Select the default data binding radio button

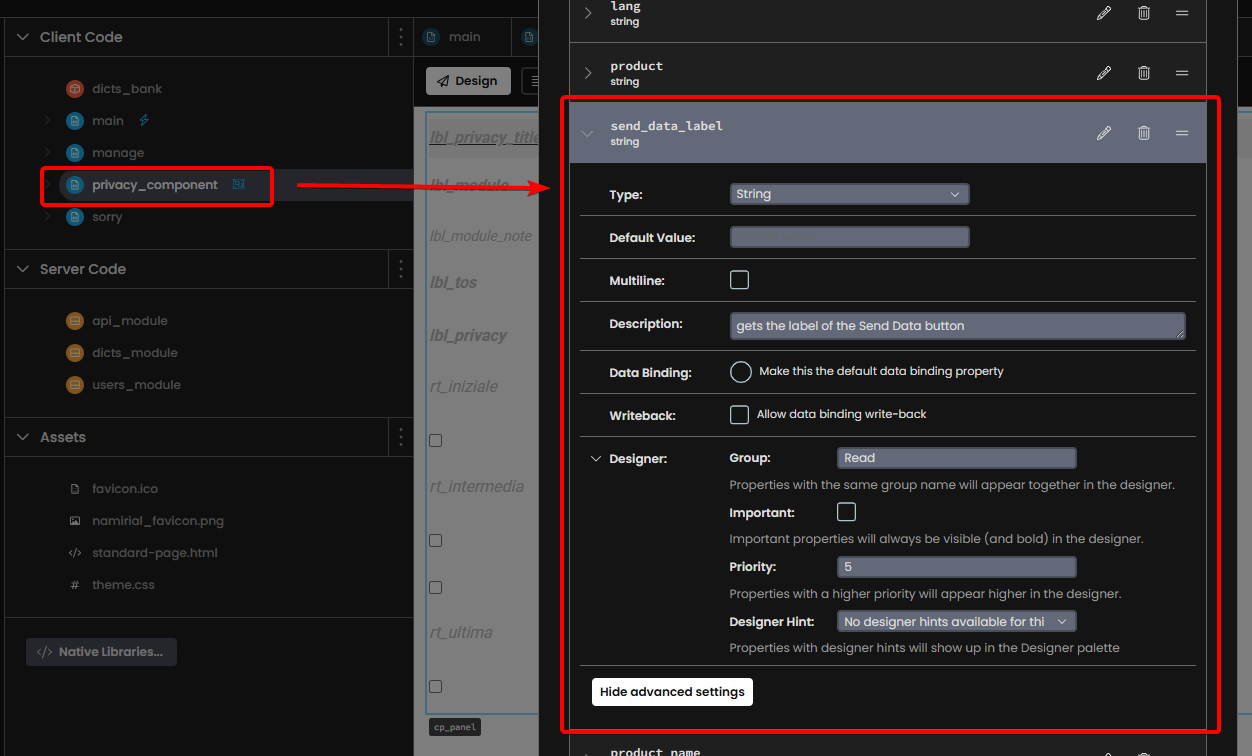pyautogui.click(x=740, y=372)
